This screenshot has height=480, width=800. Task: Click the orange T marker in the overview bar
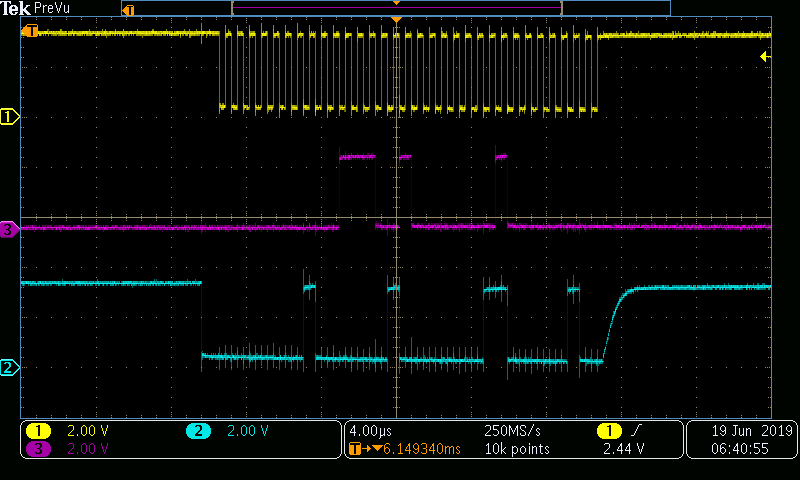129,10
